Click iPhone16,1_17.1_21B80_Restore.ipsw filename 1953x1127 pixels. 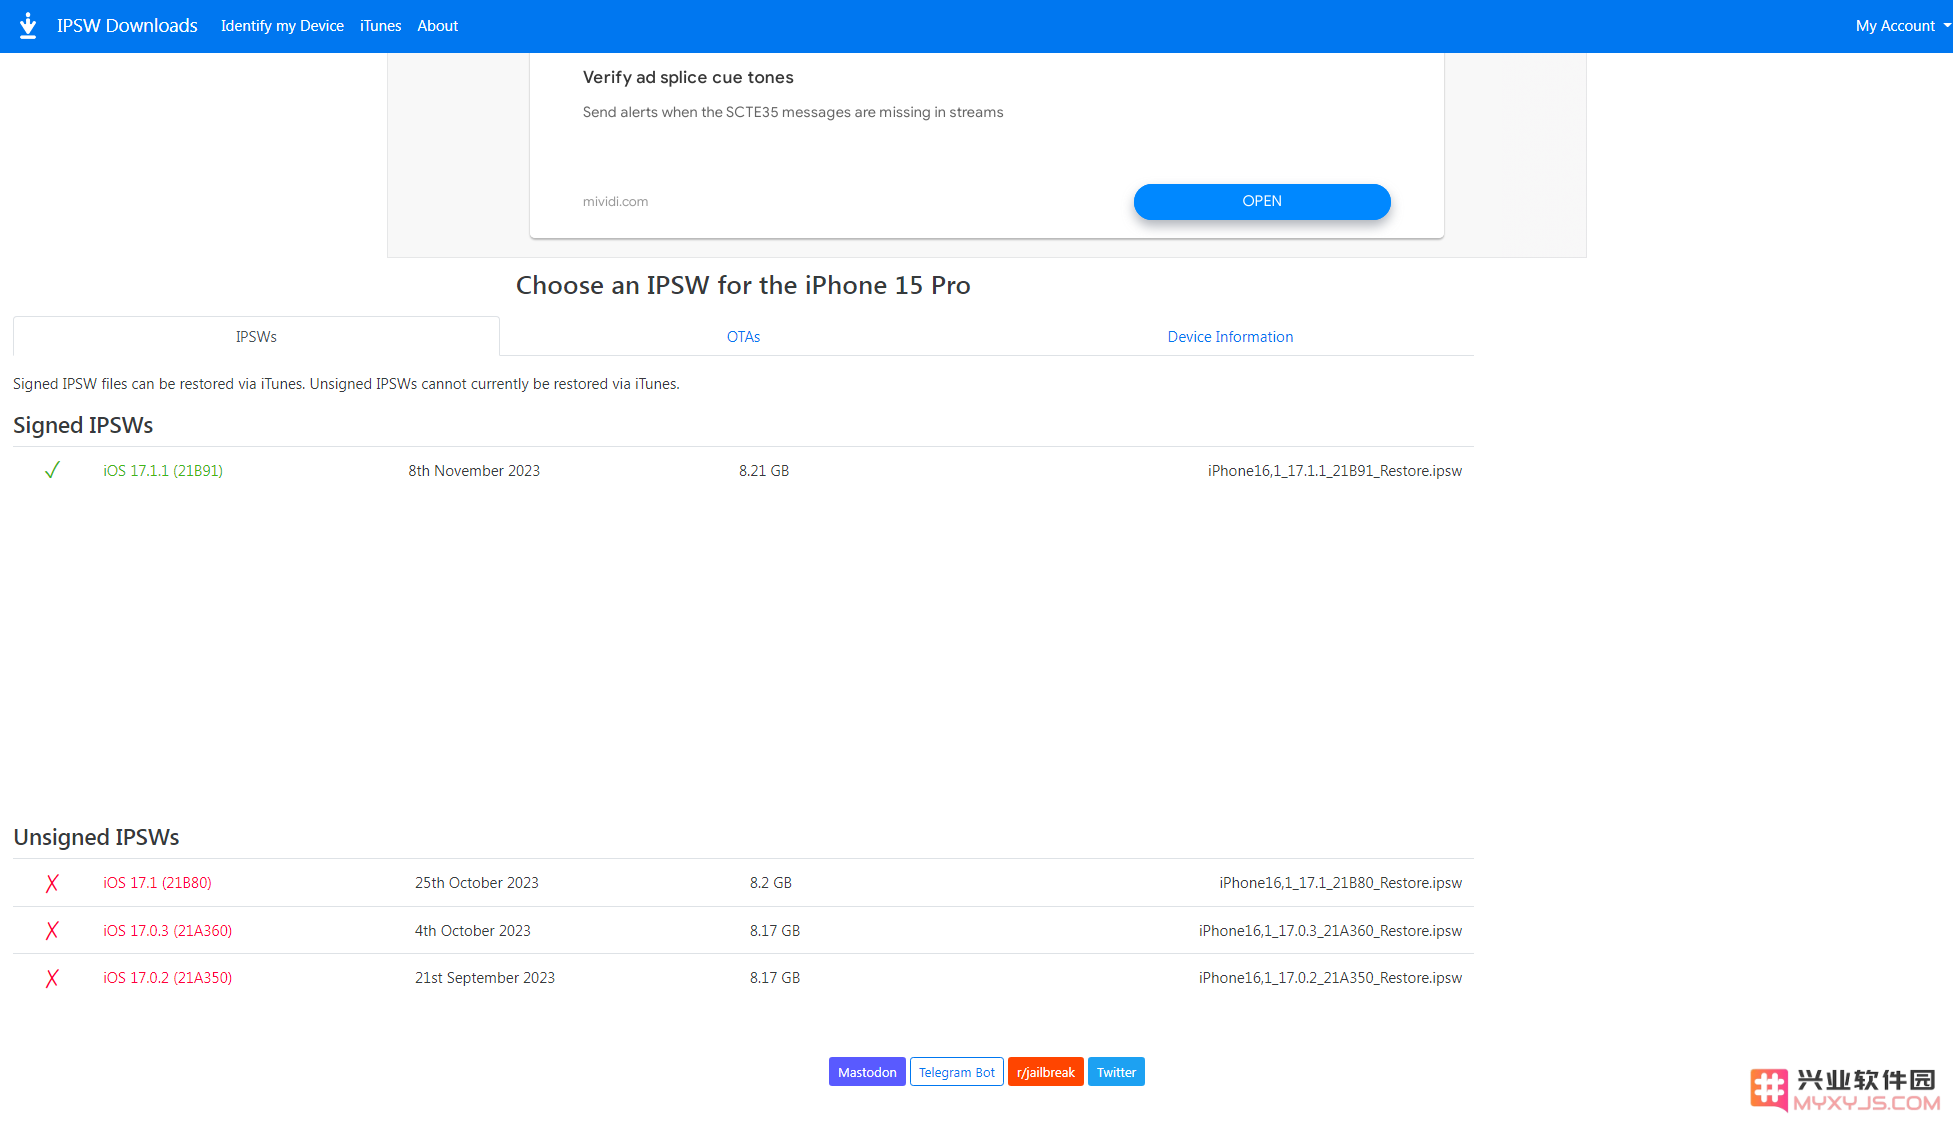tap(1340, 883)
